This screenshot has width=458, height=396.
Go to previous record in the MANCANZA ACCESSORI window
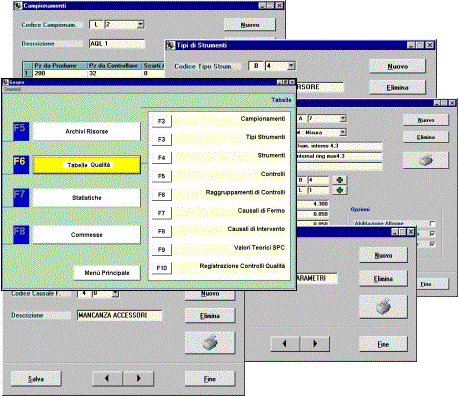107,378
